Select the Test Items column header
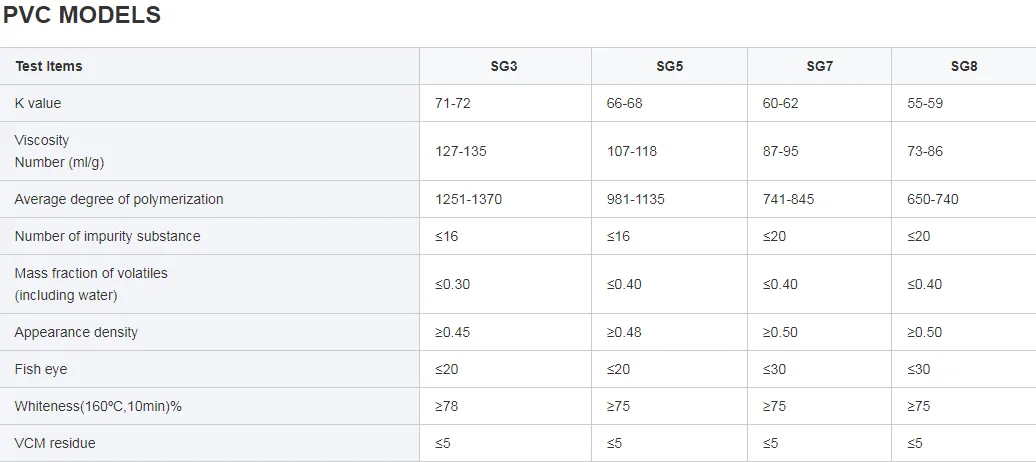Viewport: 1036px width, 462px height. [x=48, y=66]
